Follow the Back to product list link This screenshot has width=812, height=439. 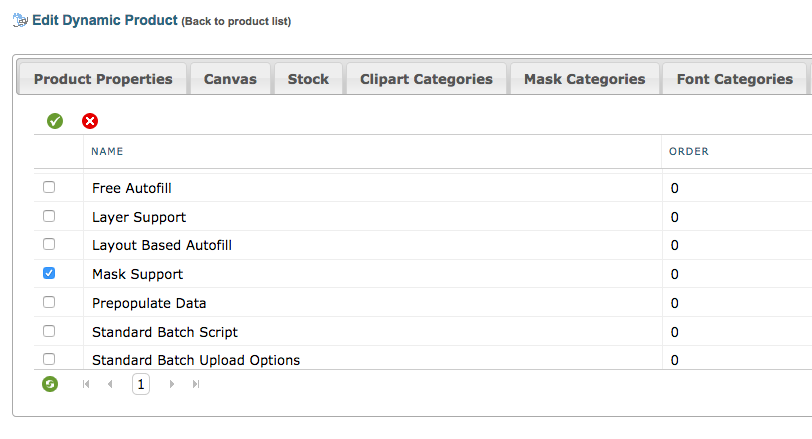tap(236, 21)
